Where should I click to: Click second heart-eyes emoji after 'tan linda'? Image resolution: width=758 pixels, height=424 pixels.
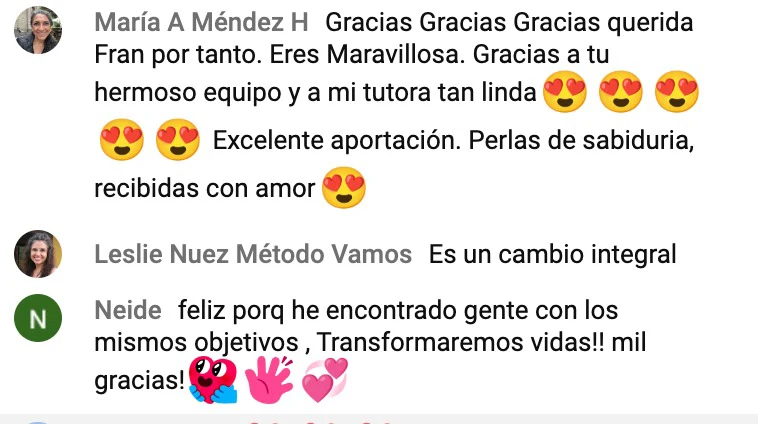click(621, 91)
